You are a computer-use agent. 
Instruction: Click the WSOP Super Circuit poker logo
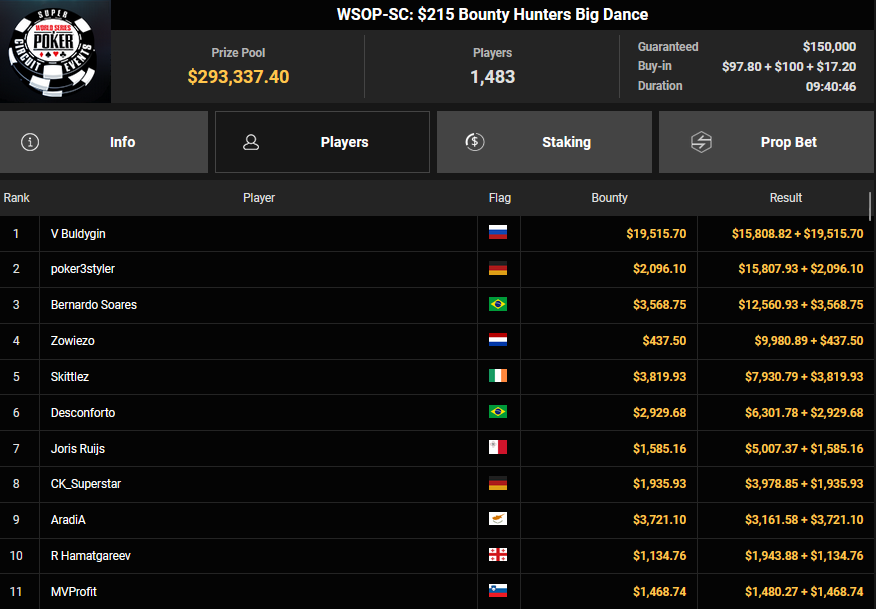pyautogui.click(x=55, y=52)
